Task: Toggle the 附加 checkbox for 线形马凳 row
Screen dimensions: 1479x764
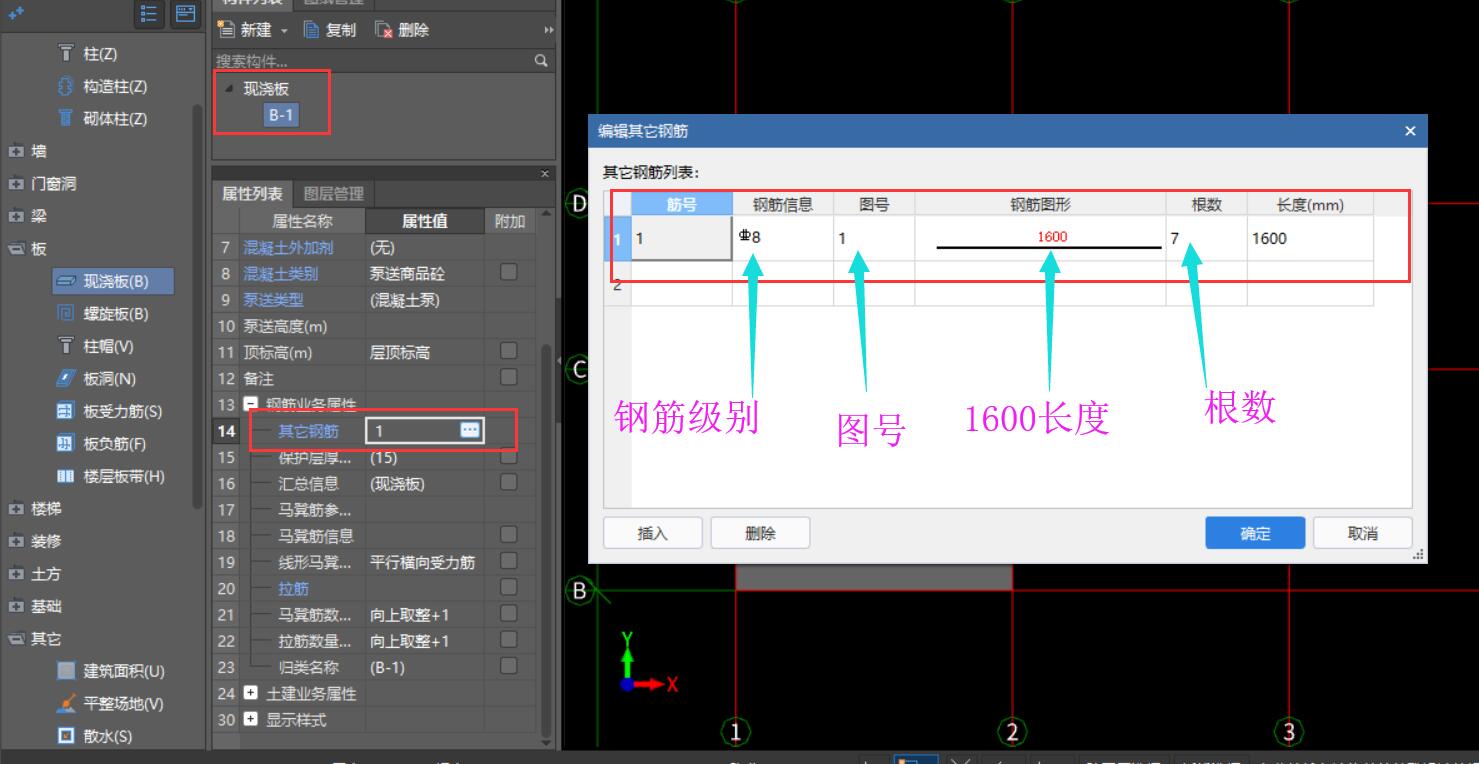Action: coord(508,561)
